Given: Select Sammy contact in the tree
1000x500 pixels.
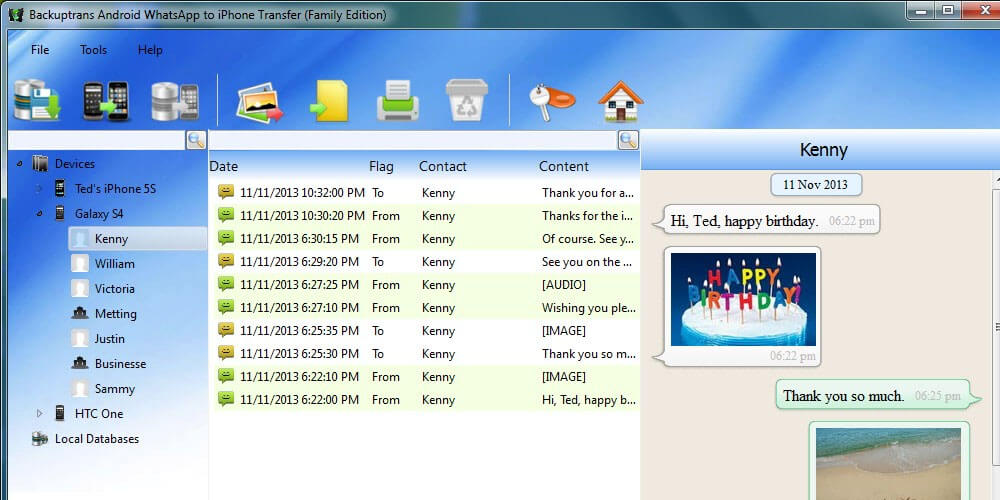Looking at the screenshot, I should 114,388.
